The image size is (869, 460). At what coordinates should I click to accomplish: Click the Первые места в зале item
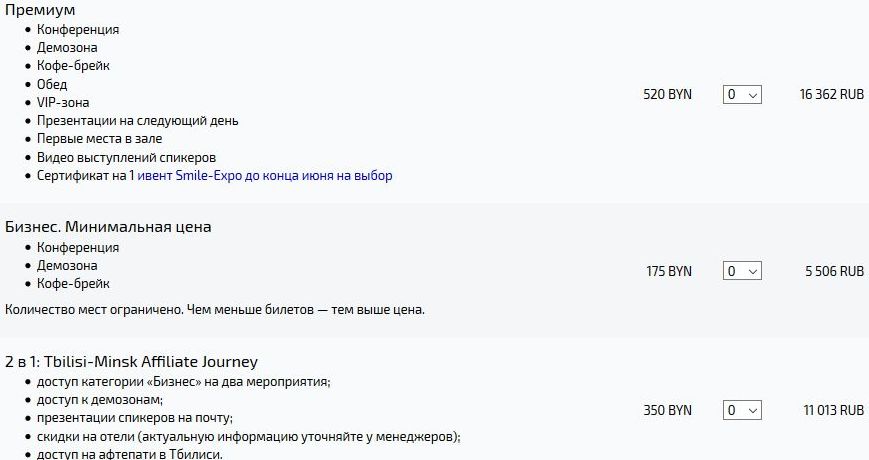coord(100,139)
